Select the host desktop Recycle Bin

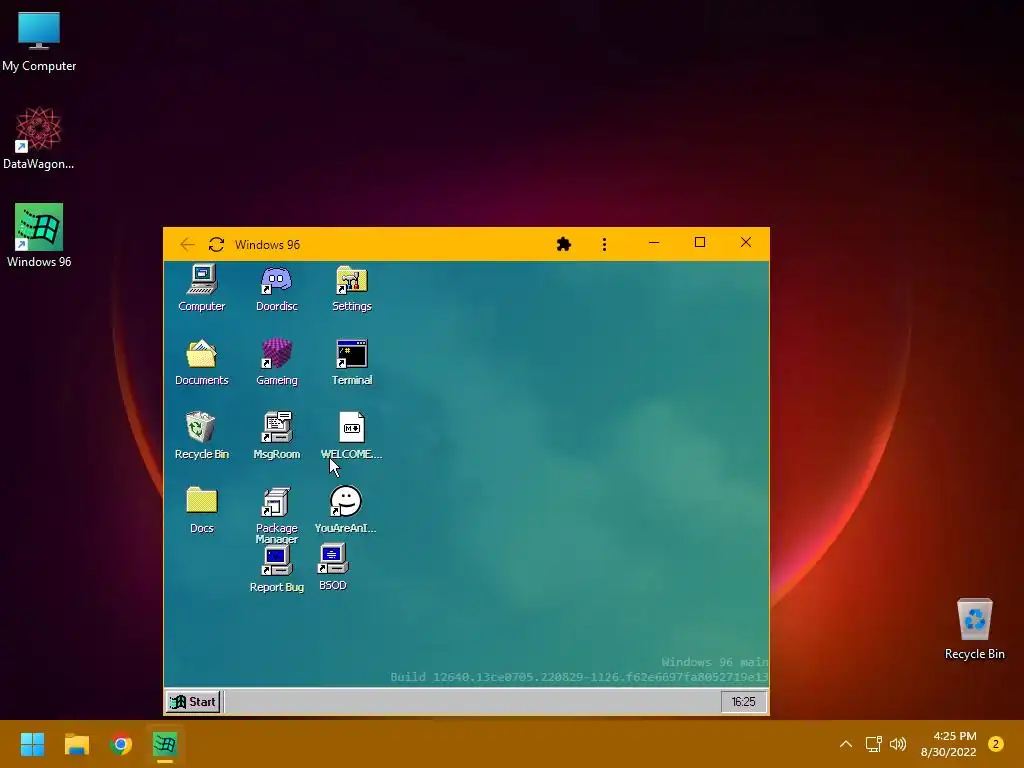[x=974, y=629]
